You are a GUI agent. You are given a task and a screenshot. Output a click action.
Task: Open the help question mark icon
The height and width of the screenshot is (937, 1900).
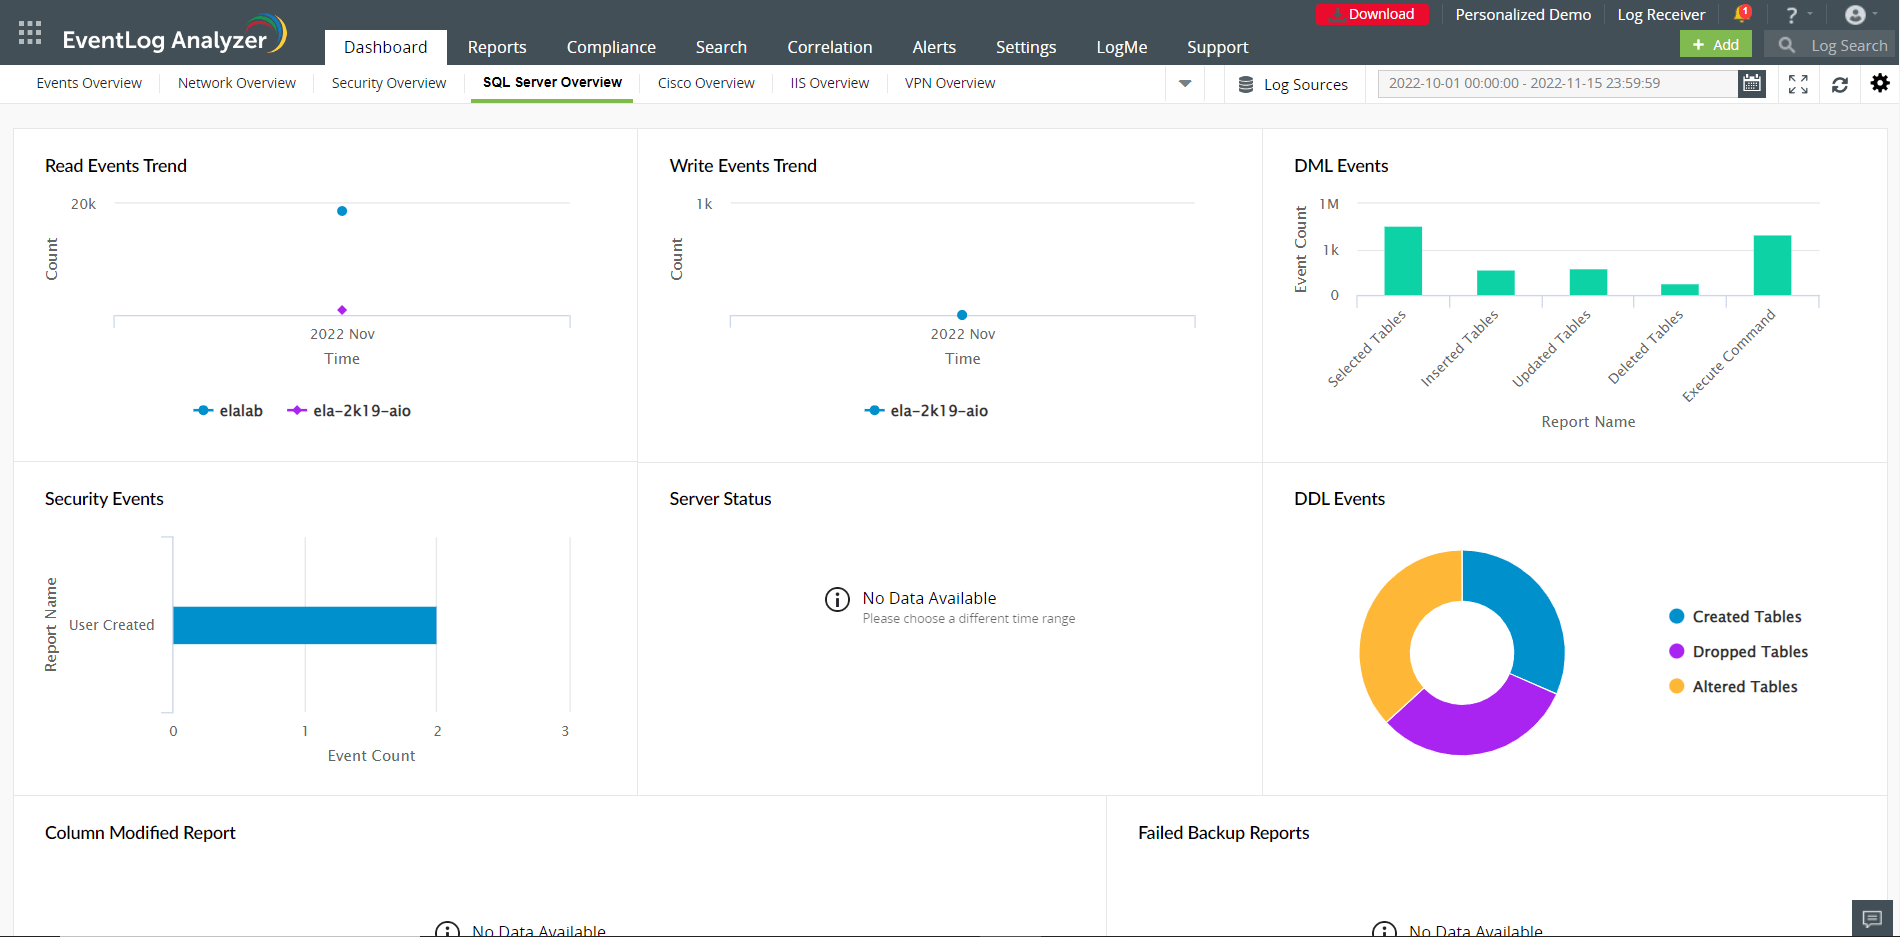click(x=1792, y=15)
